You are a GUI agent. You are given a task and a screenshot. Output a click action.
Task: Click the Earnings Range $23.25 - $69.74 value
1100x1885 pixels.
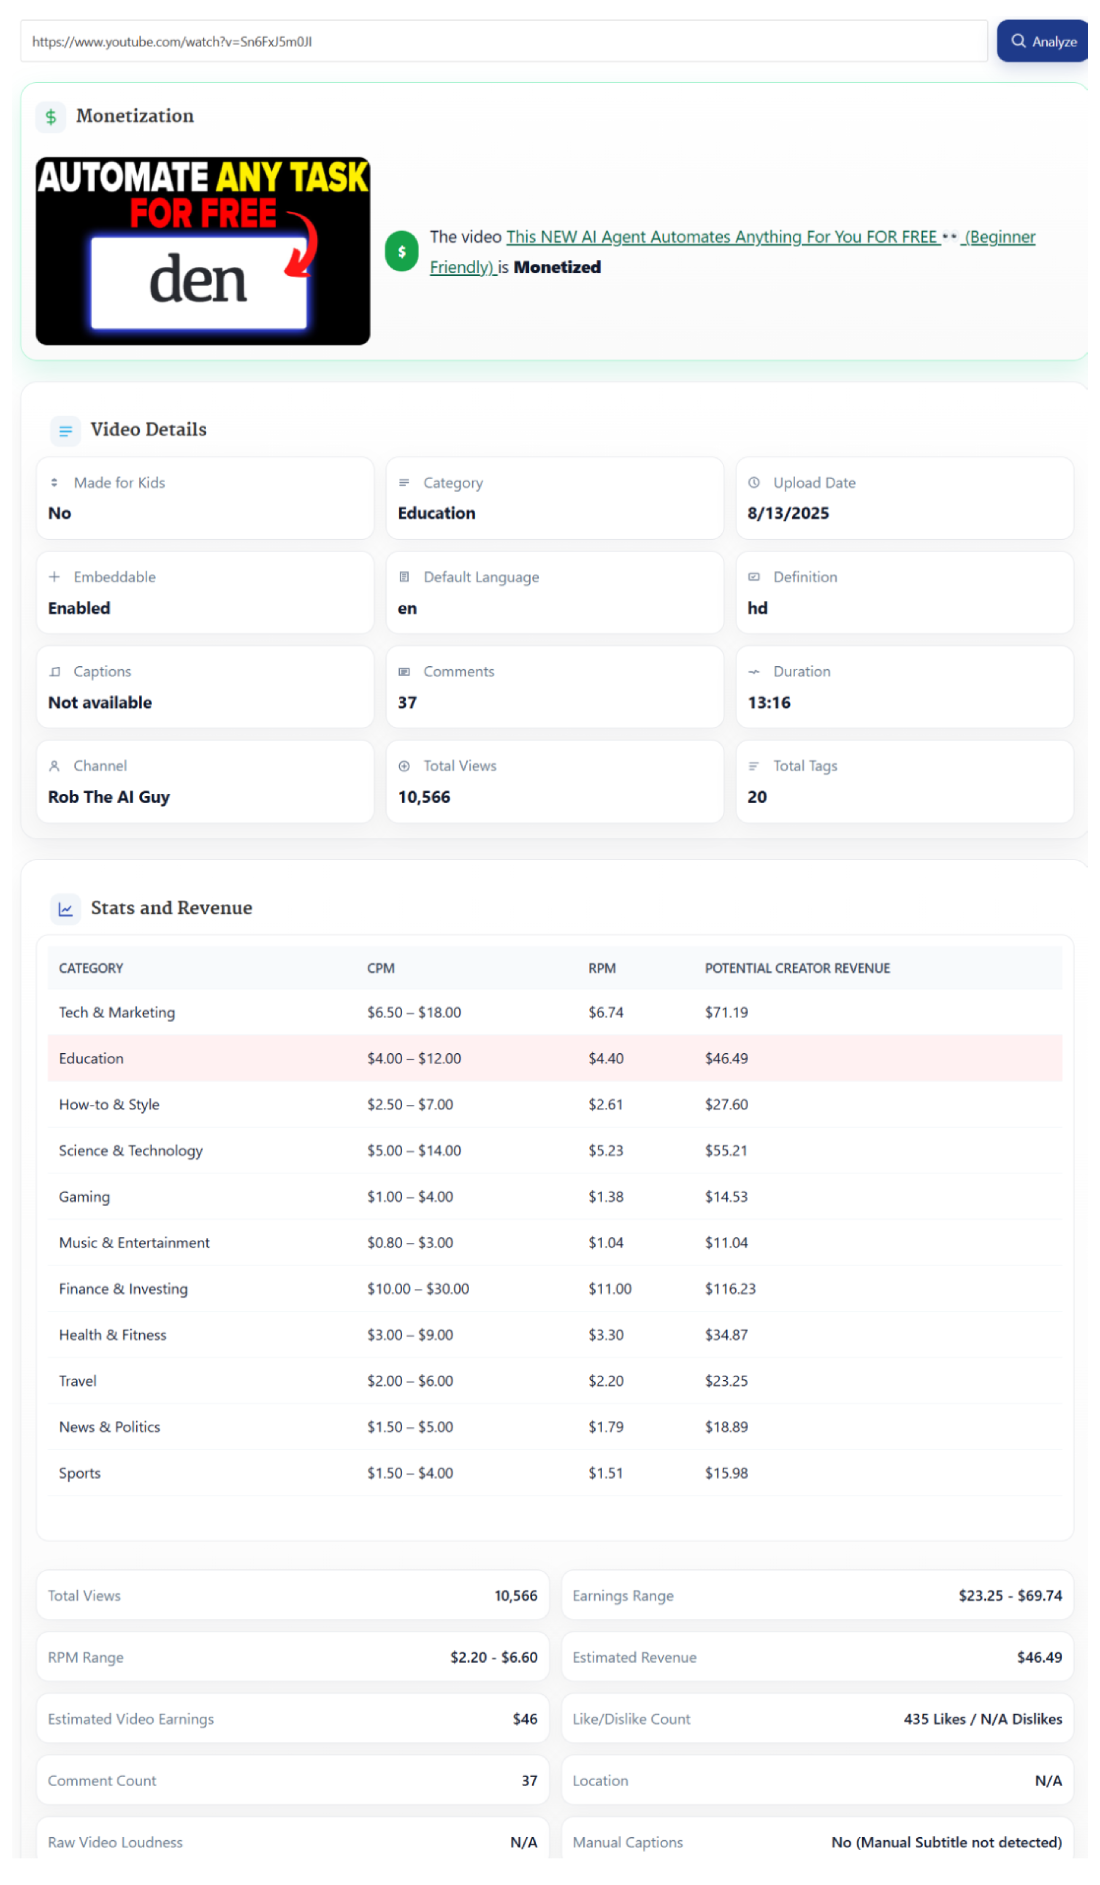coord(1010,1595)
